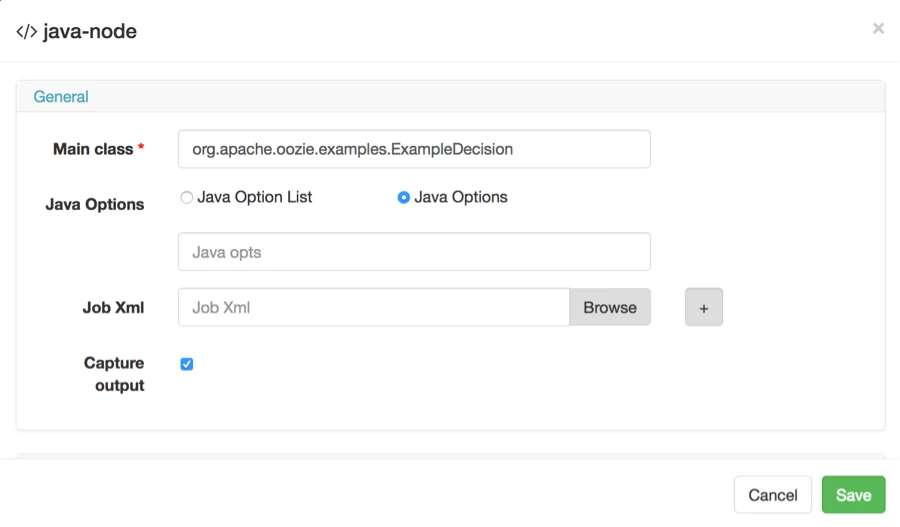Click the Capture output label
900x527 pixels.
coord(114,374)
